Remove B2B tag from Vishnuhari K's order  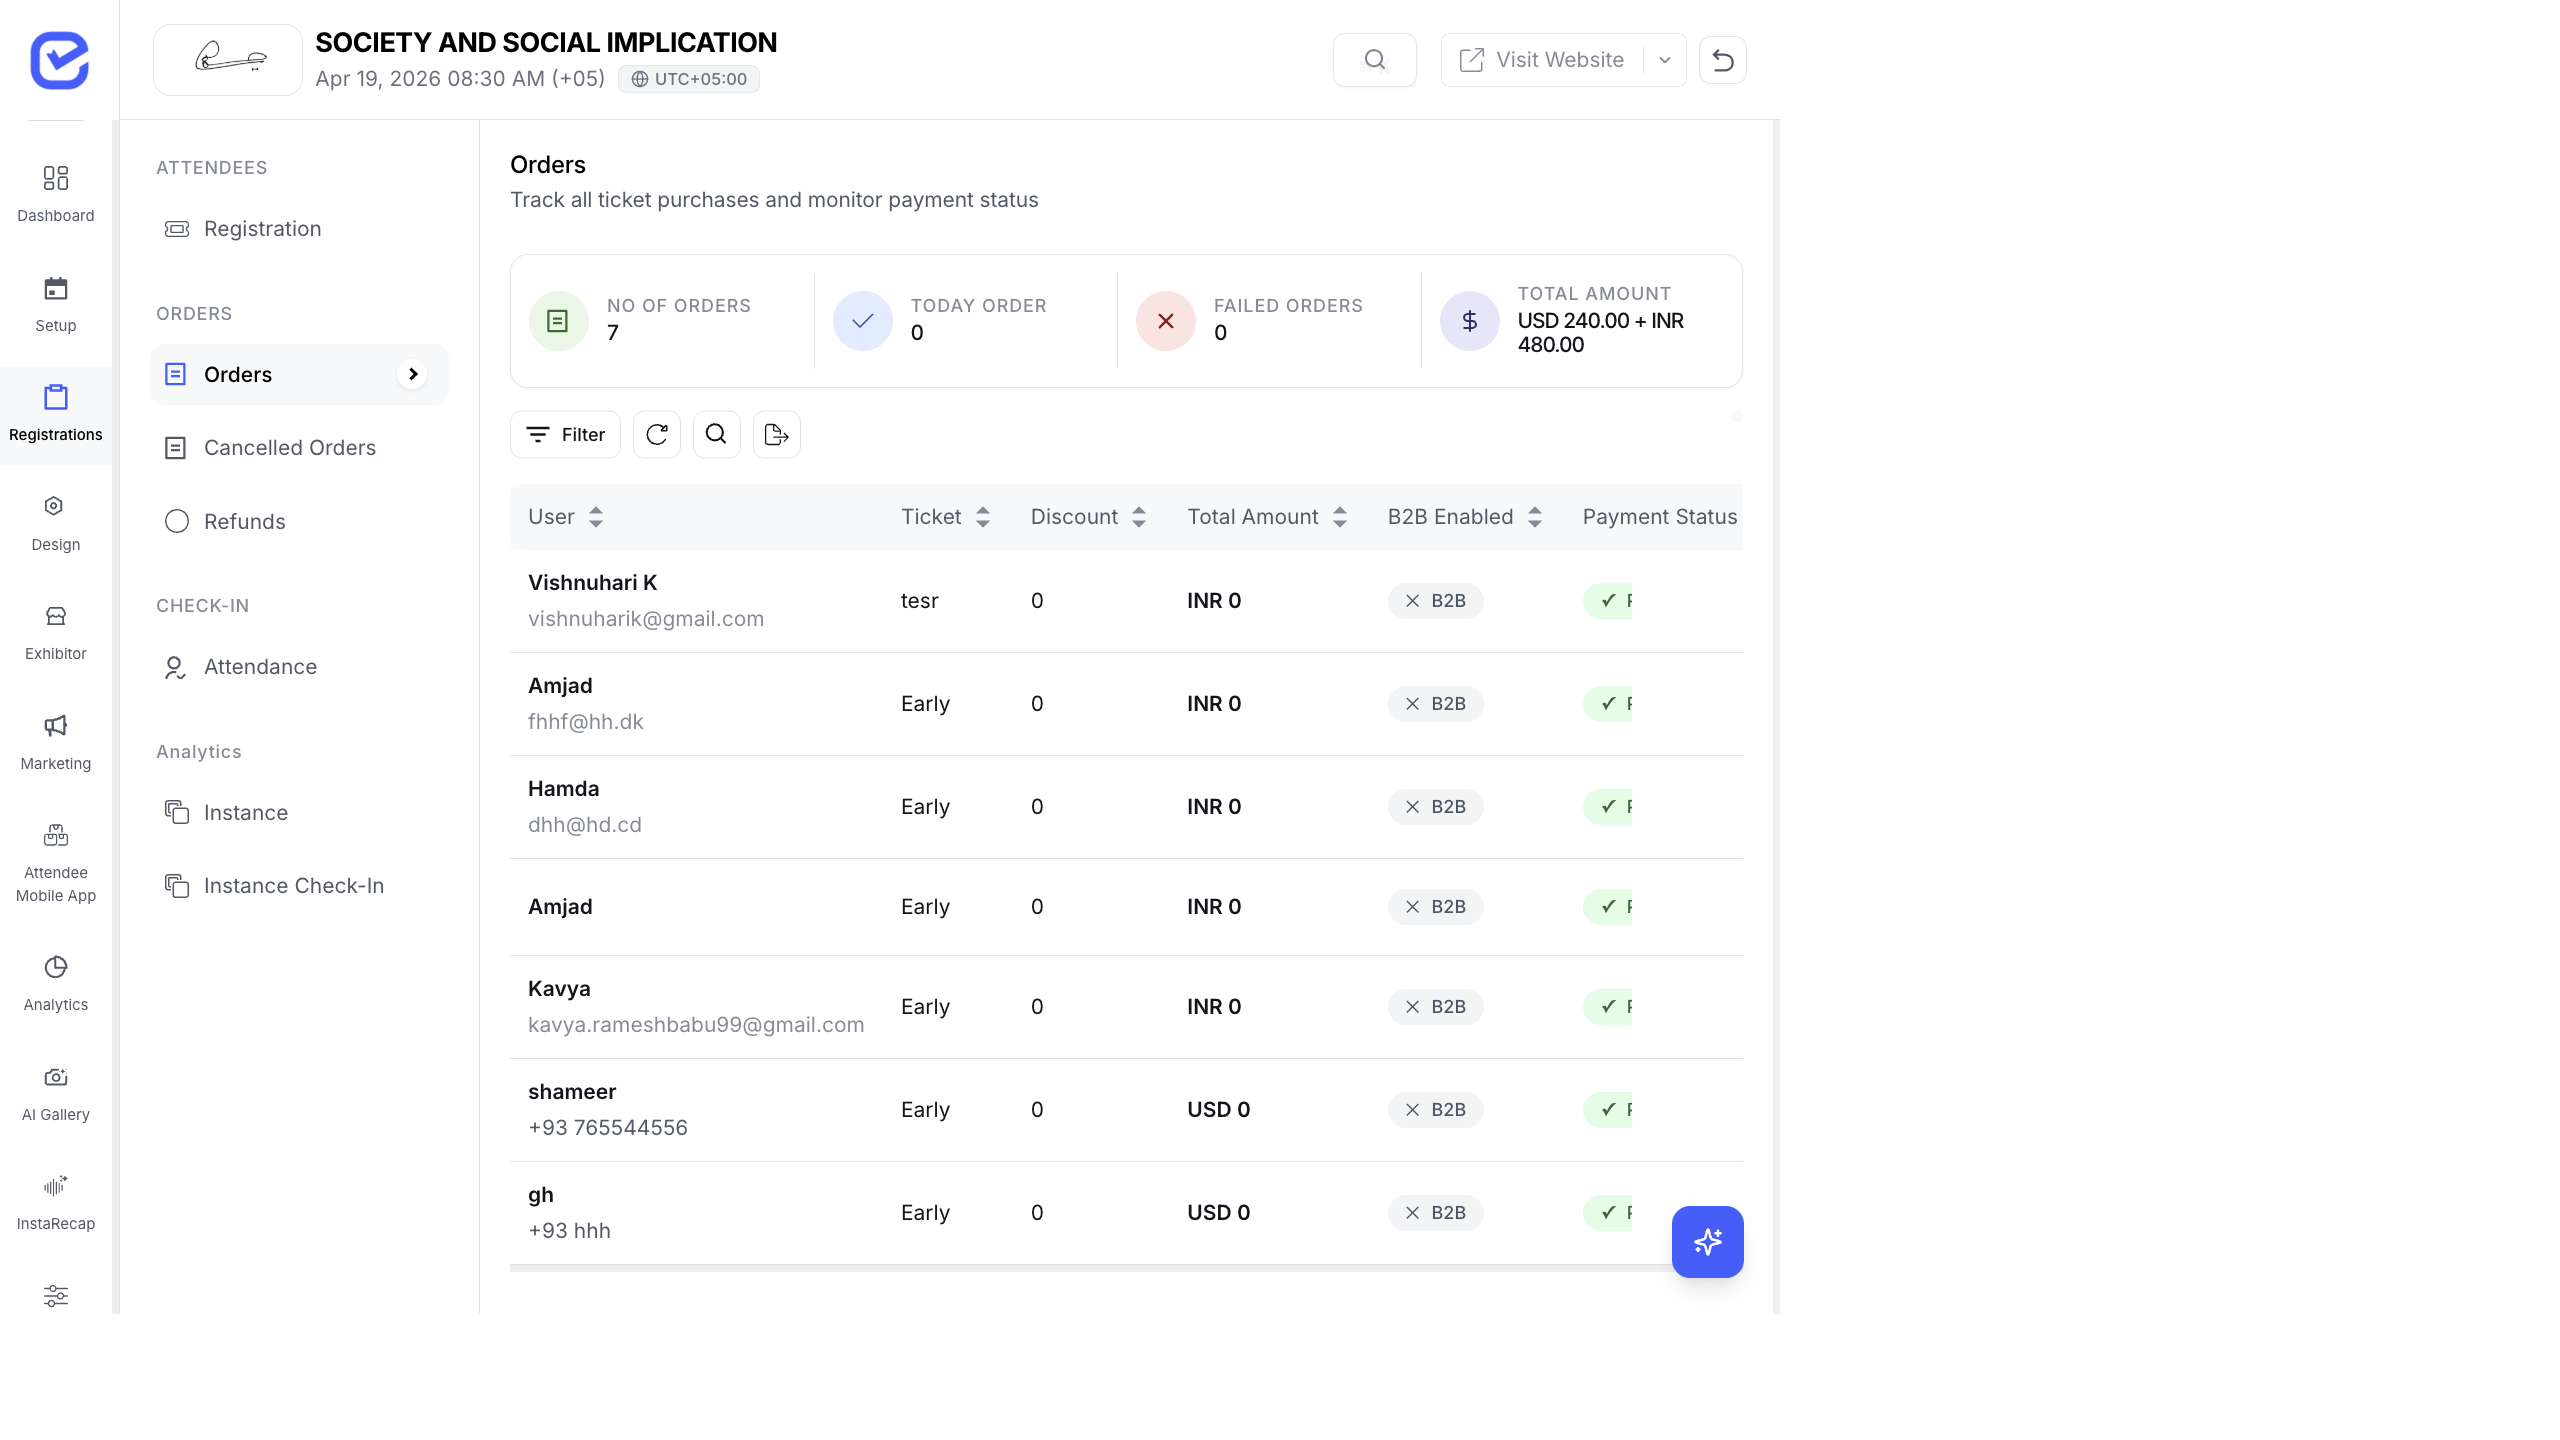point(1412,601)
